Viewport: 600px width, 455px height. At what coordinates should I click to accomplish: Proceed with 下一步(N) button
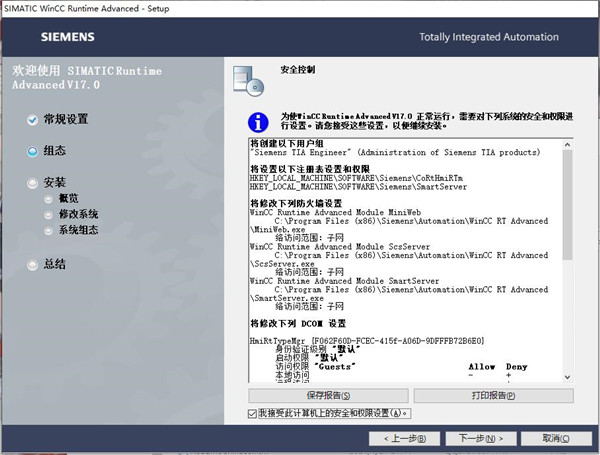[x=481, y=439]
